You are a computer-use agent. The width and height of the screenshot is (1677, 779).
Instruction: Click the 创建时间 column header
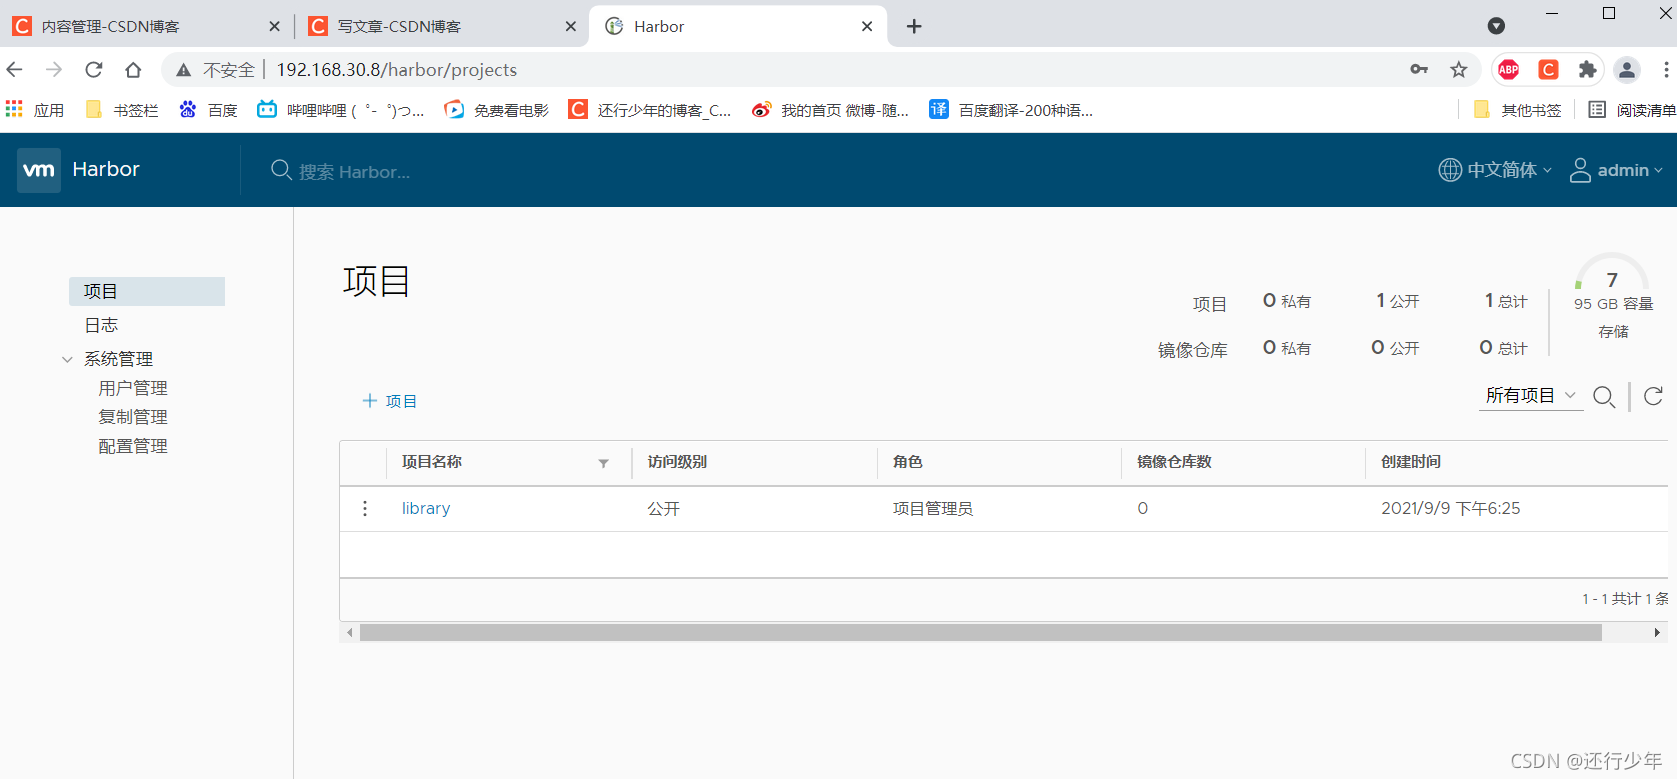coord(1411,462)
